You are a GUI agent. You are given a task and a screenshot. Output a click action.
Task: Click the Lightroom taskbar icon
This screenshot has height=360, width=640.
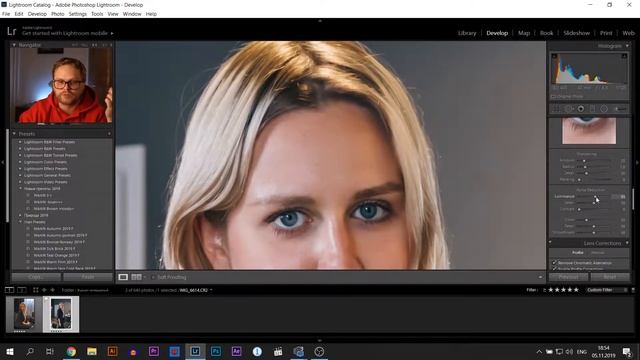(195, 351)
